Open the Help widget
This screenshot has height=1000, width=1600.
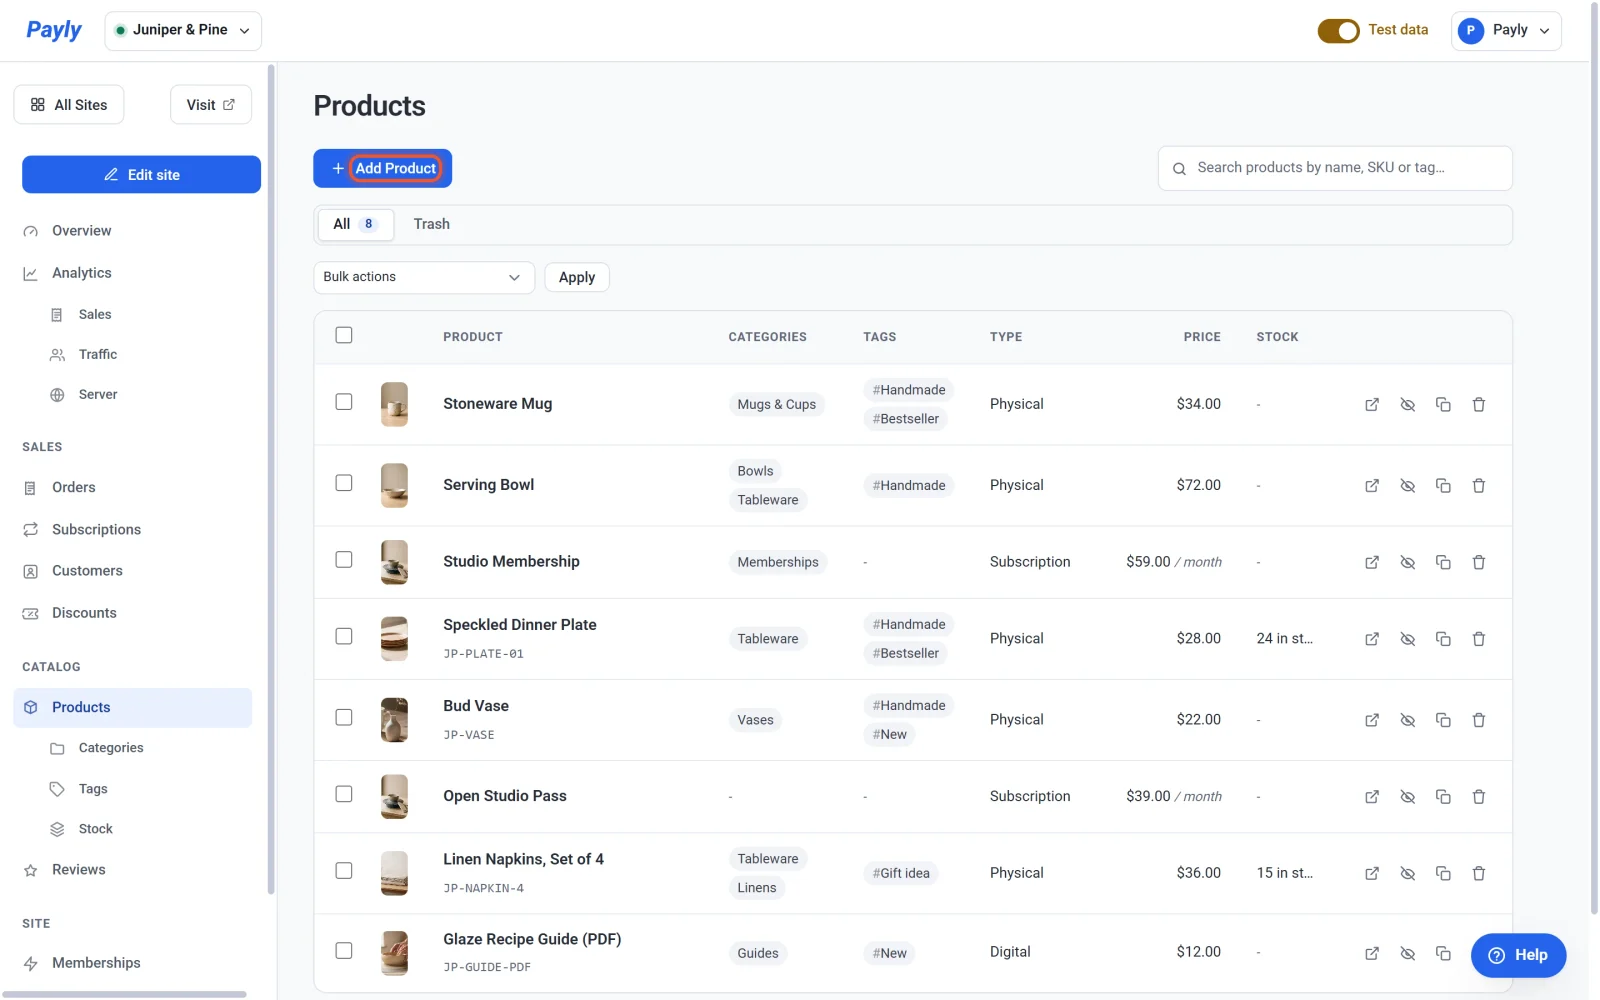pos(1518,955)
